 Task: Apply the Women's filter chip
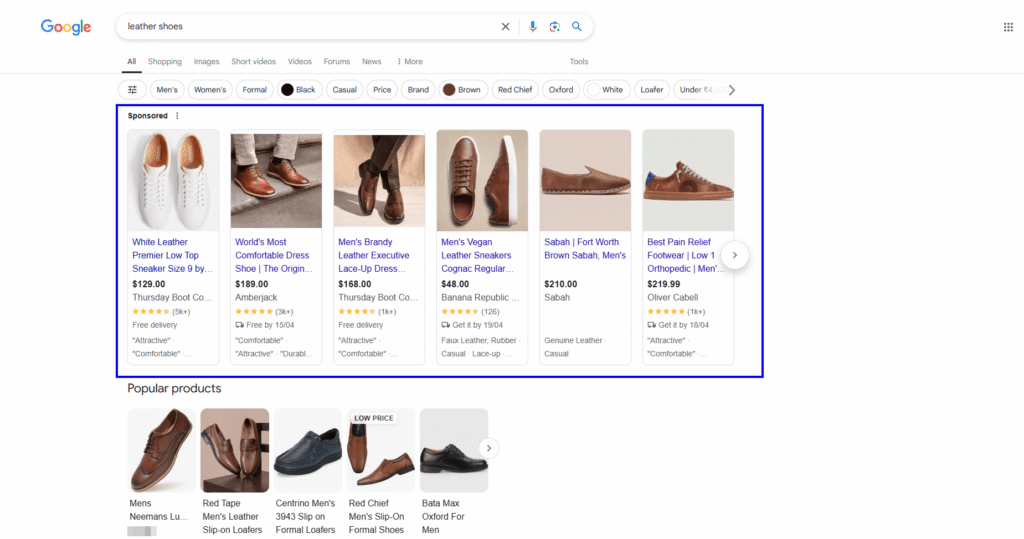210,90
